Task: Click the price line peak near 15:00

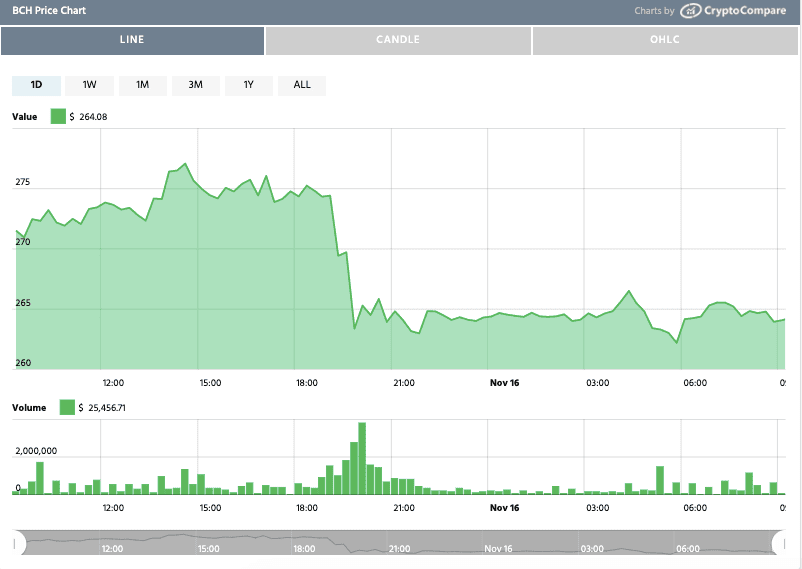Action: 184,164
